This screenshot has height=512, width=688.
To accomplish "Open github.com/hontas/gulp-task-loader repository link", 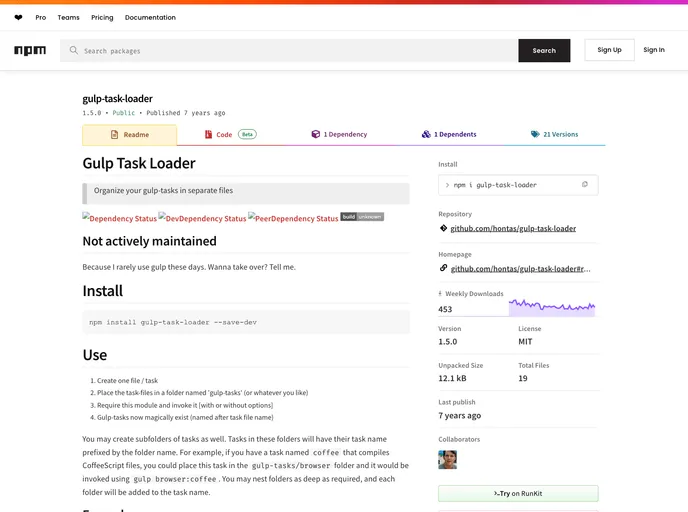I will [x=513, y=228].
